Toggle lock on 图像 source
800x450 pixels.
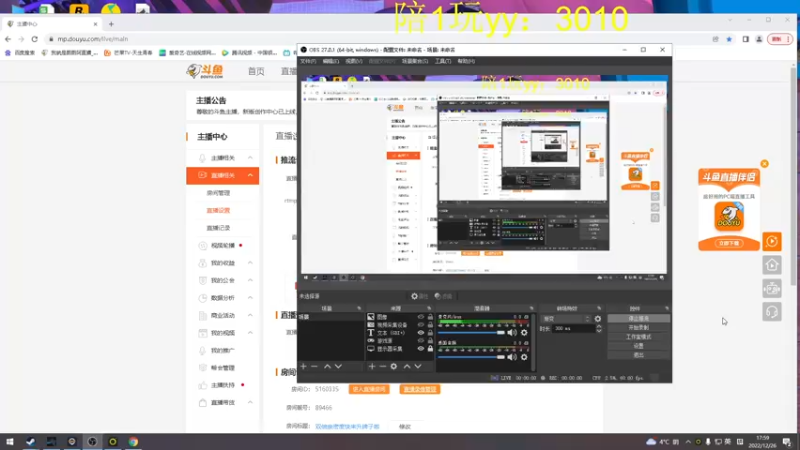[430, 317]
